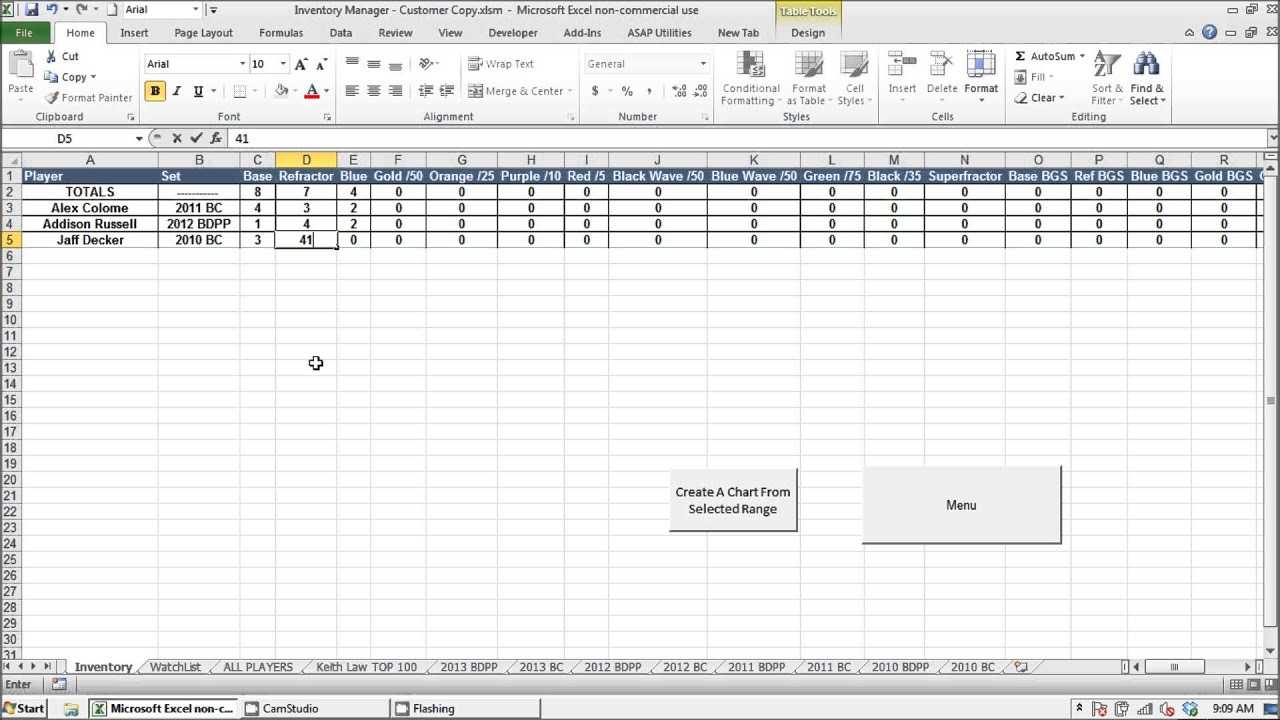Toggle Italic text formatting
This screenshot has height=720, width=1280.
click(177, 91)
